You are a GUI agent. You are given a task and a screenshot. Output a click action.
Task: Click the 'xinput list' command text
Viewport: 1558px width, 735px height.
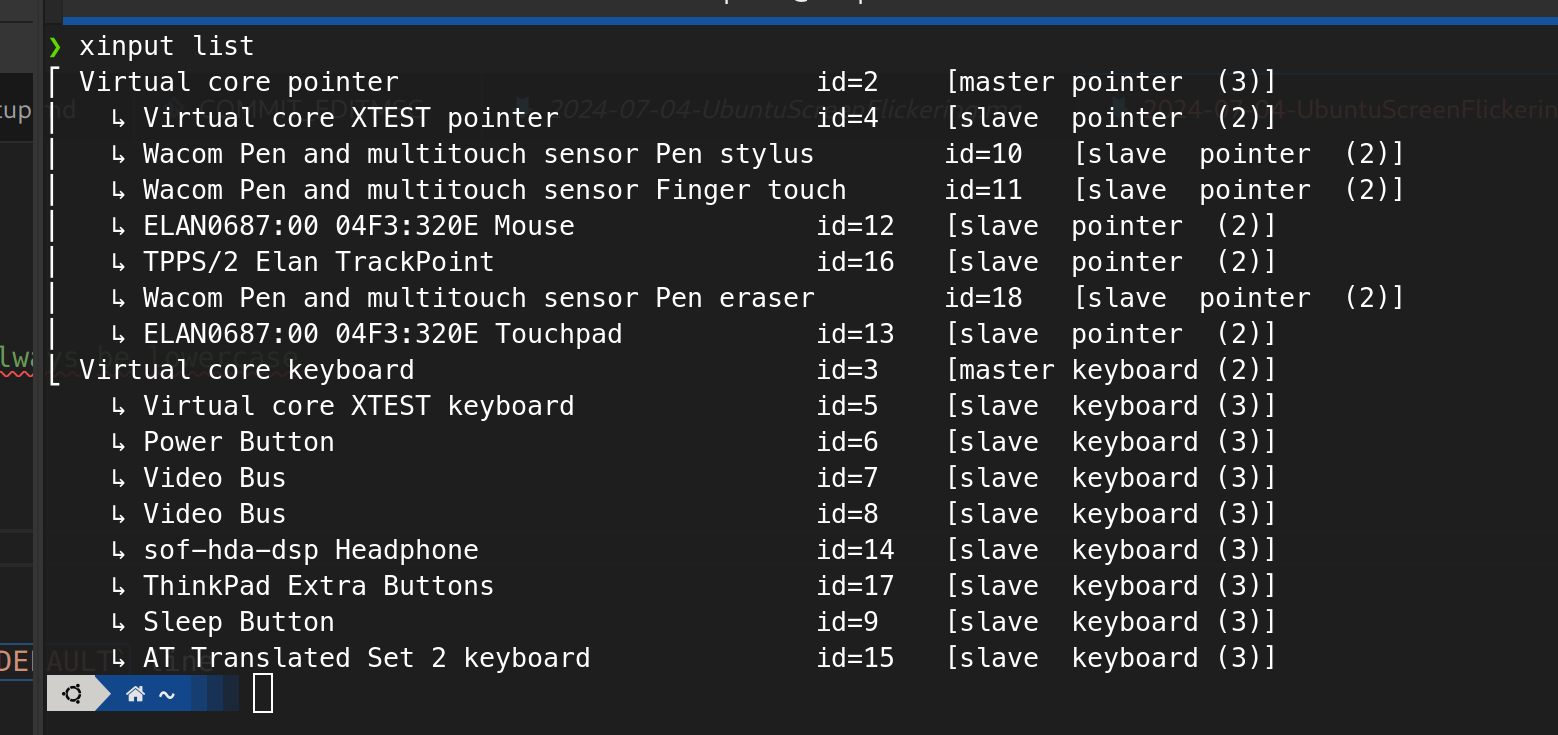tap(166, 46)
